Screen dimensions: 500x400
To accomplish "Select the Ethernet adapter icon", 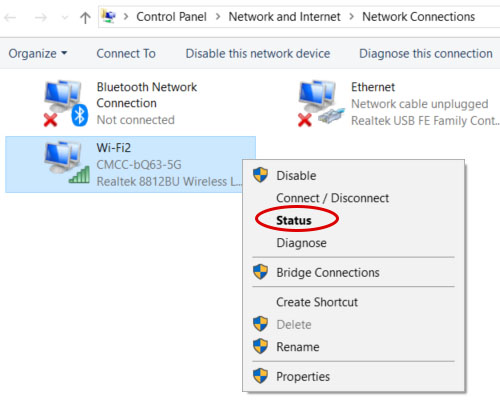I will click(x=321, y=103).
